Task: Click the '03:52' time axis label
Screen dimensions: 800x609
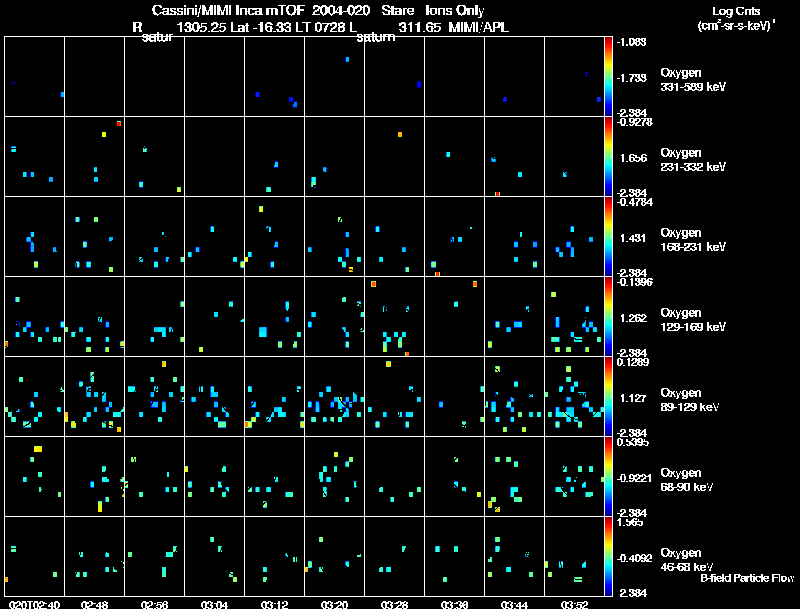Action: tap(574, 604)
